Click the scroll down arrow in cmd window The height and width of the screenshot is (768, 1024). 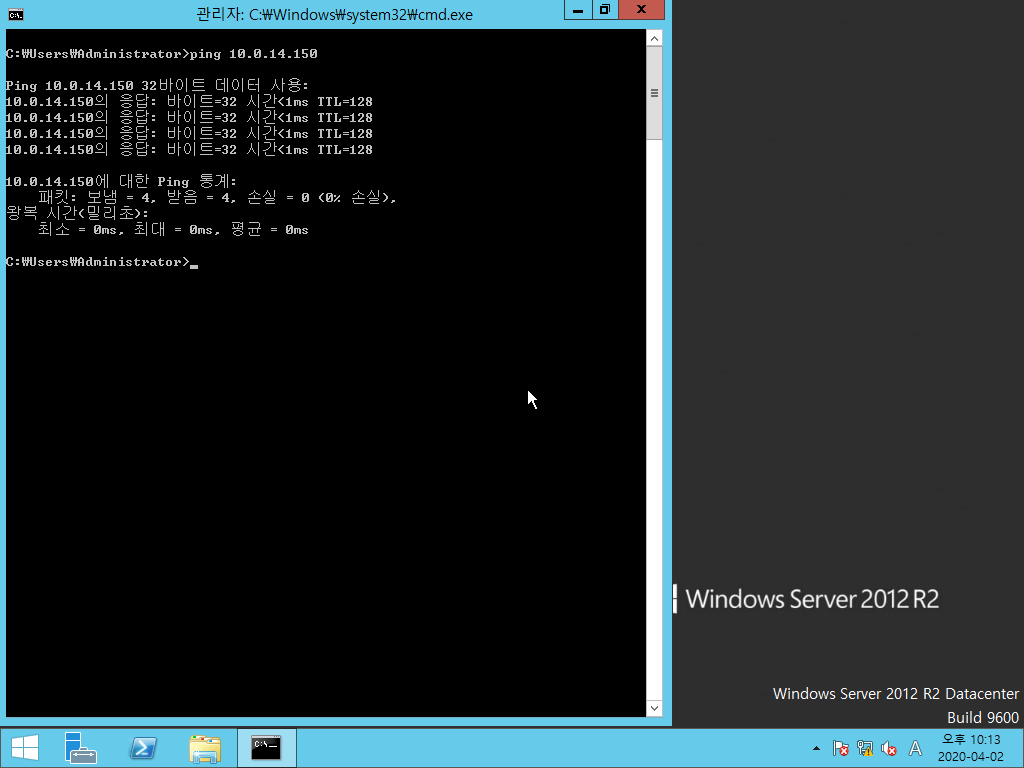pos(654,708)
